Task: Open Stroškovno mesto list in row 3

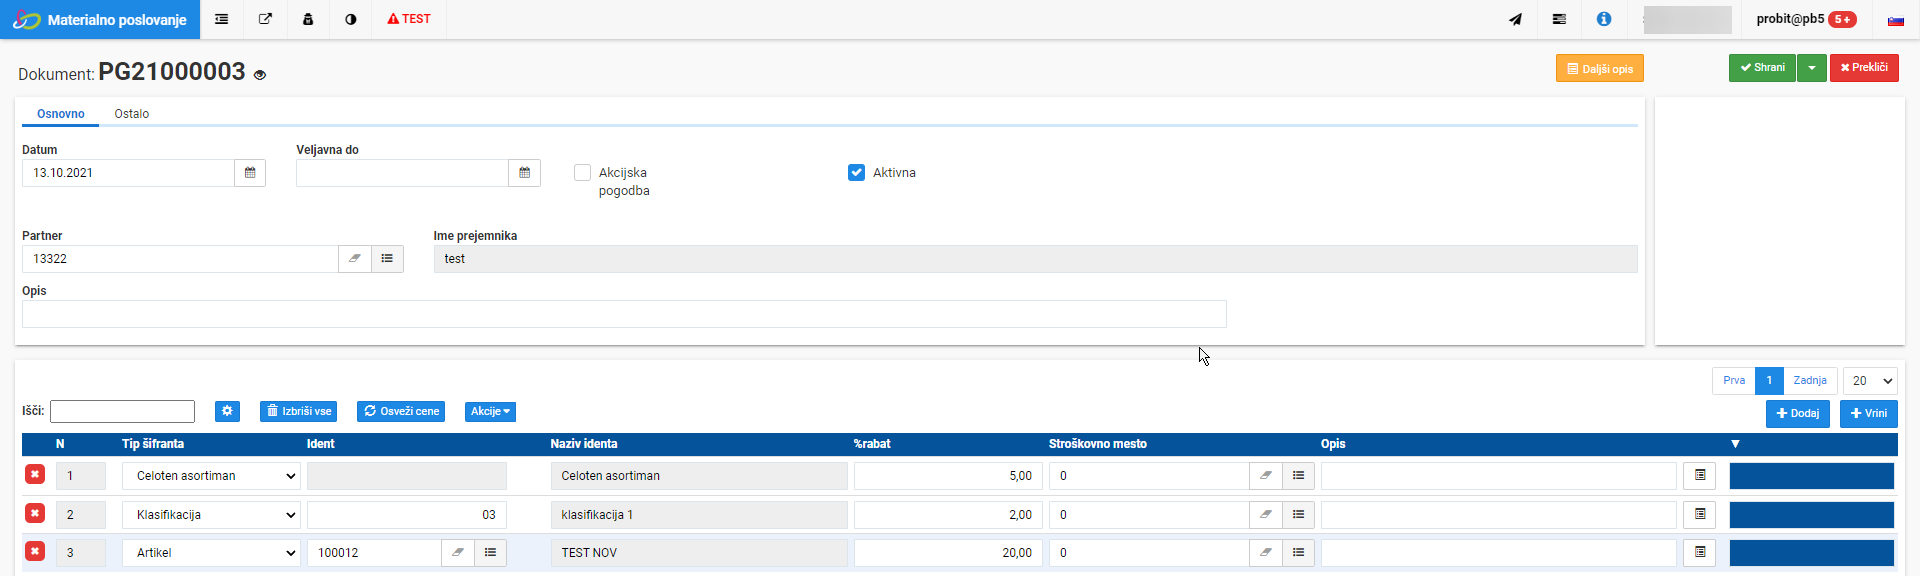Action: pos(1298,552)
